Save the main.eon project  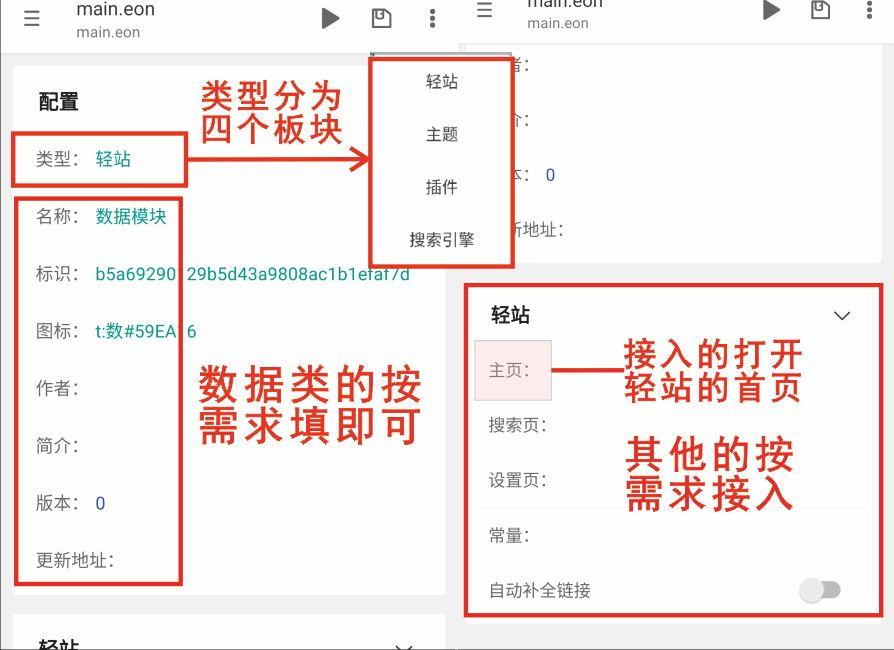point(381,17)
